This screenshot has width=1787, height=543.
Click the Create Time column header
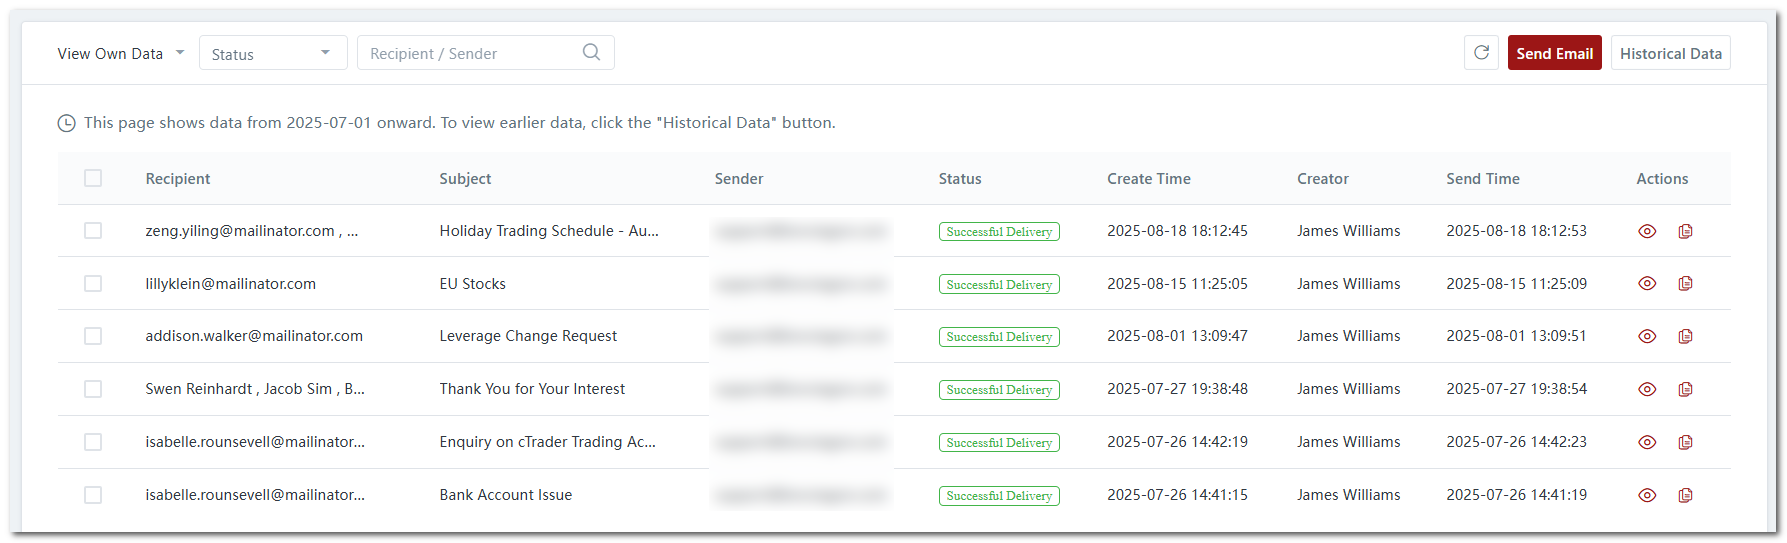(x=1148, y=179)
